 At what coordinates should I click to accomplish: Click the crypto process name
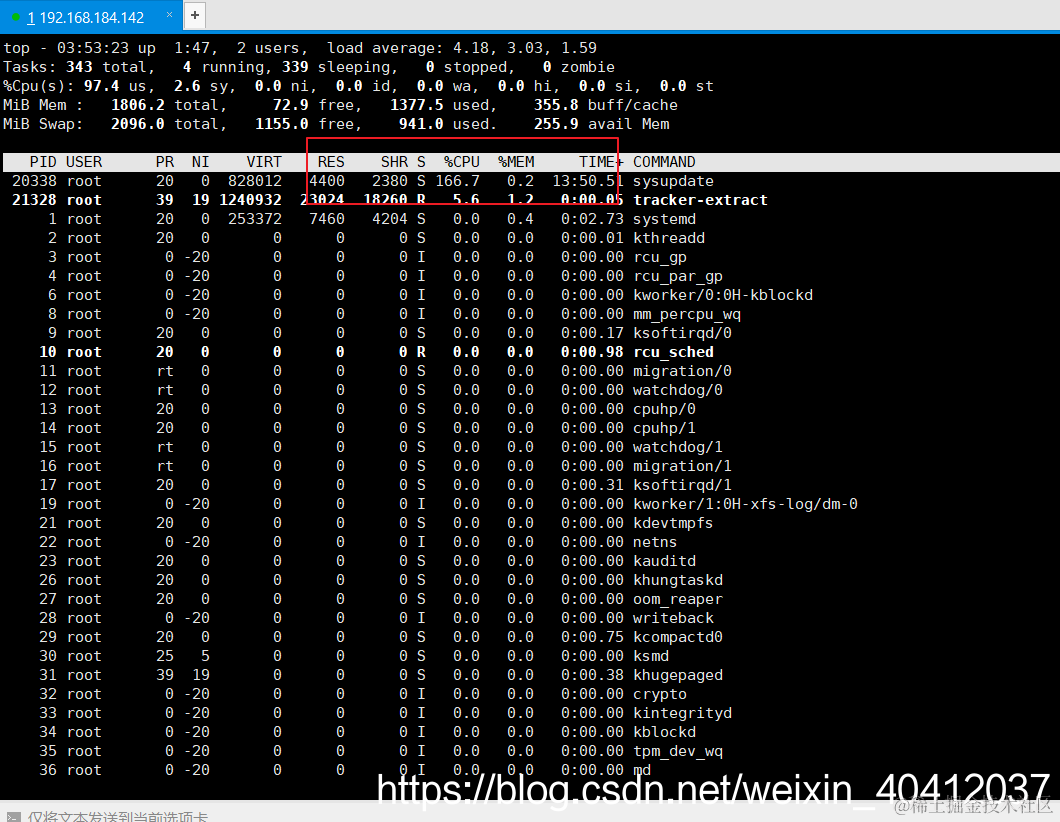660,694
